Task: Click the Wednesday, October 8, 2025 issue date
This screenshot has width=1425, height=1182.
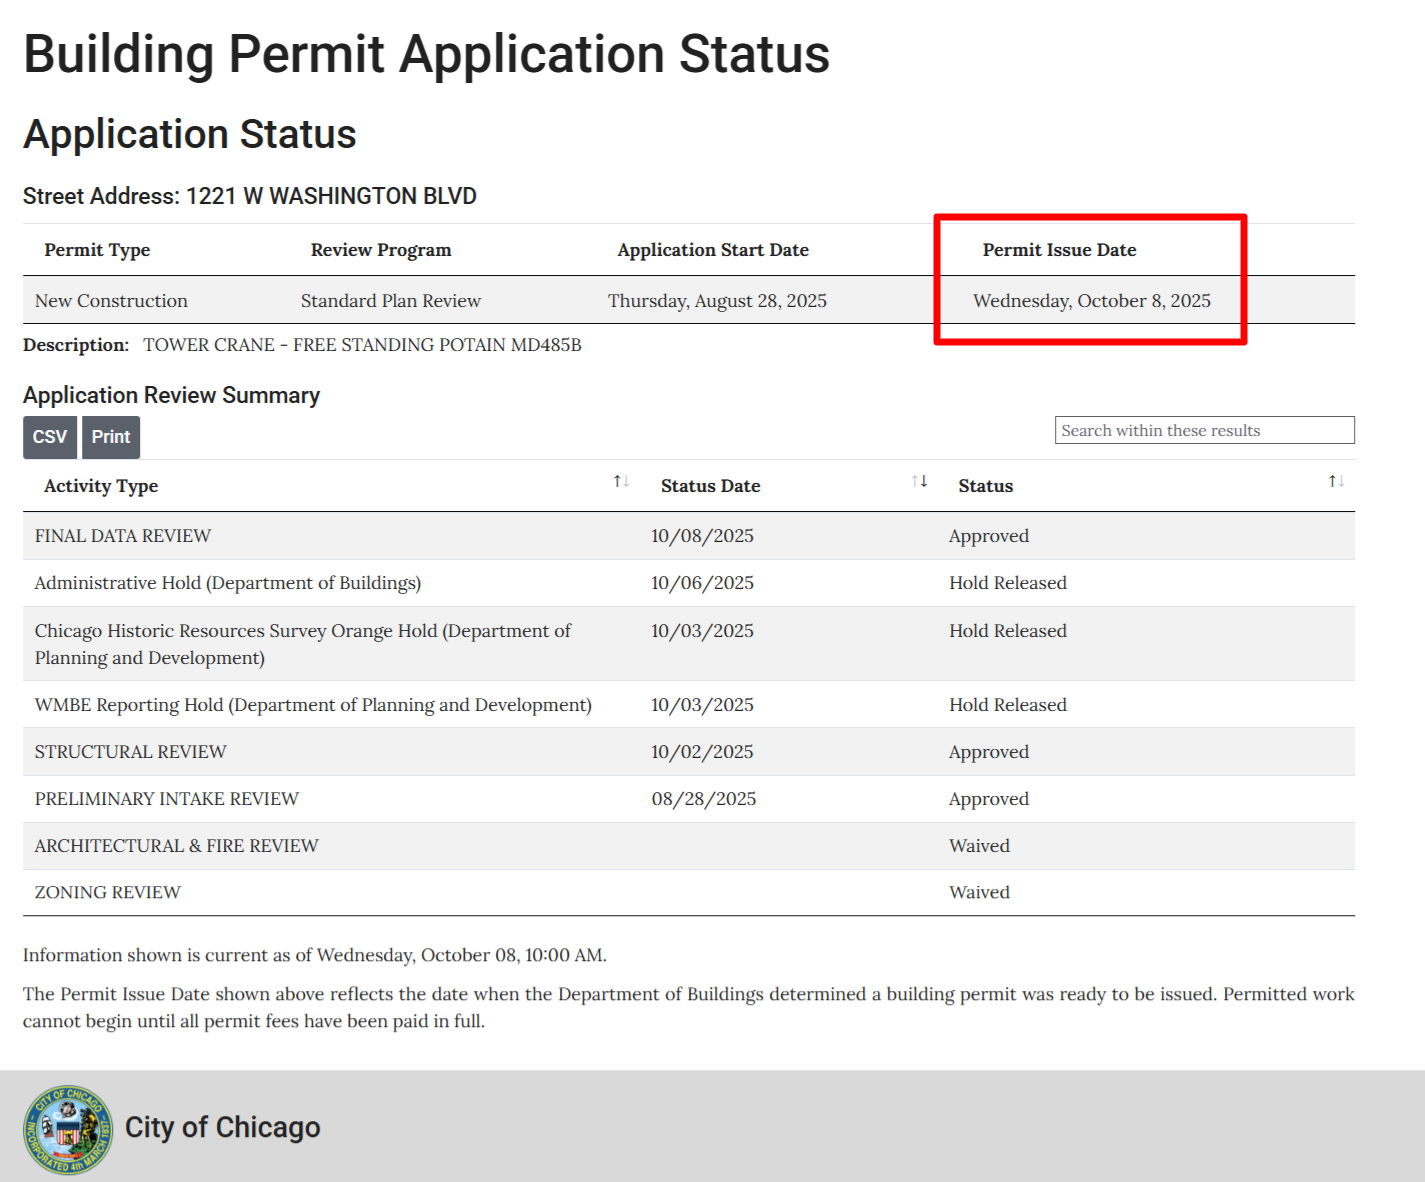Action: click(1091, 301)
